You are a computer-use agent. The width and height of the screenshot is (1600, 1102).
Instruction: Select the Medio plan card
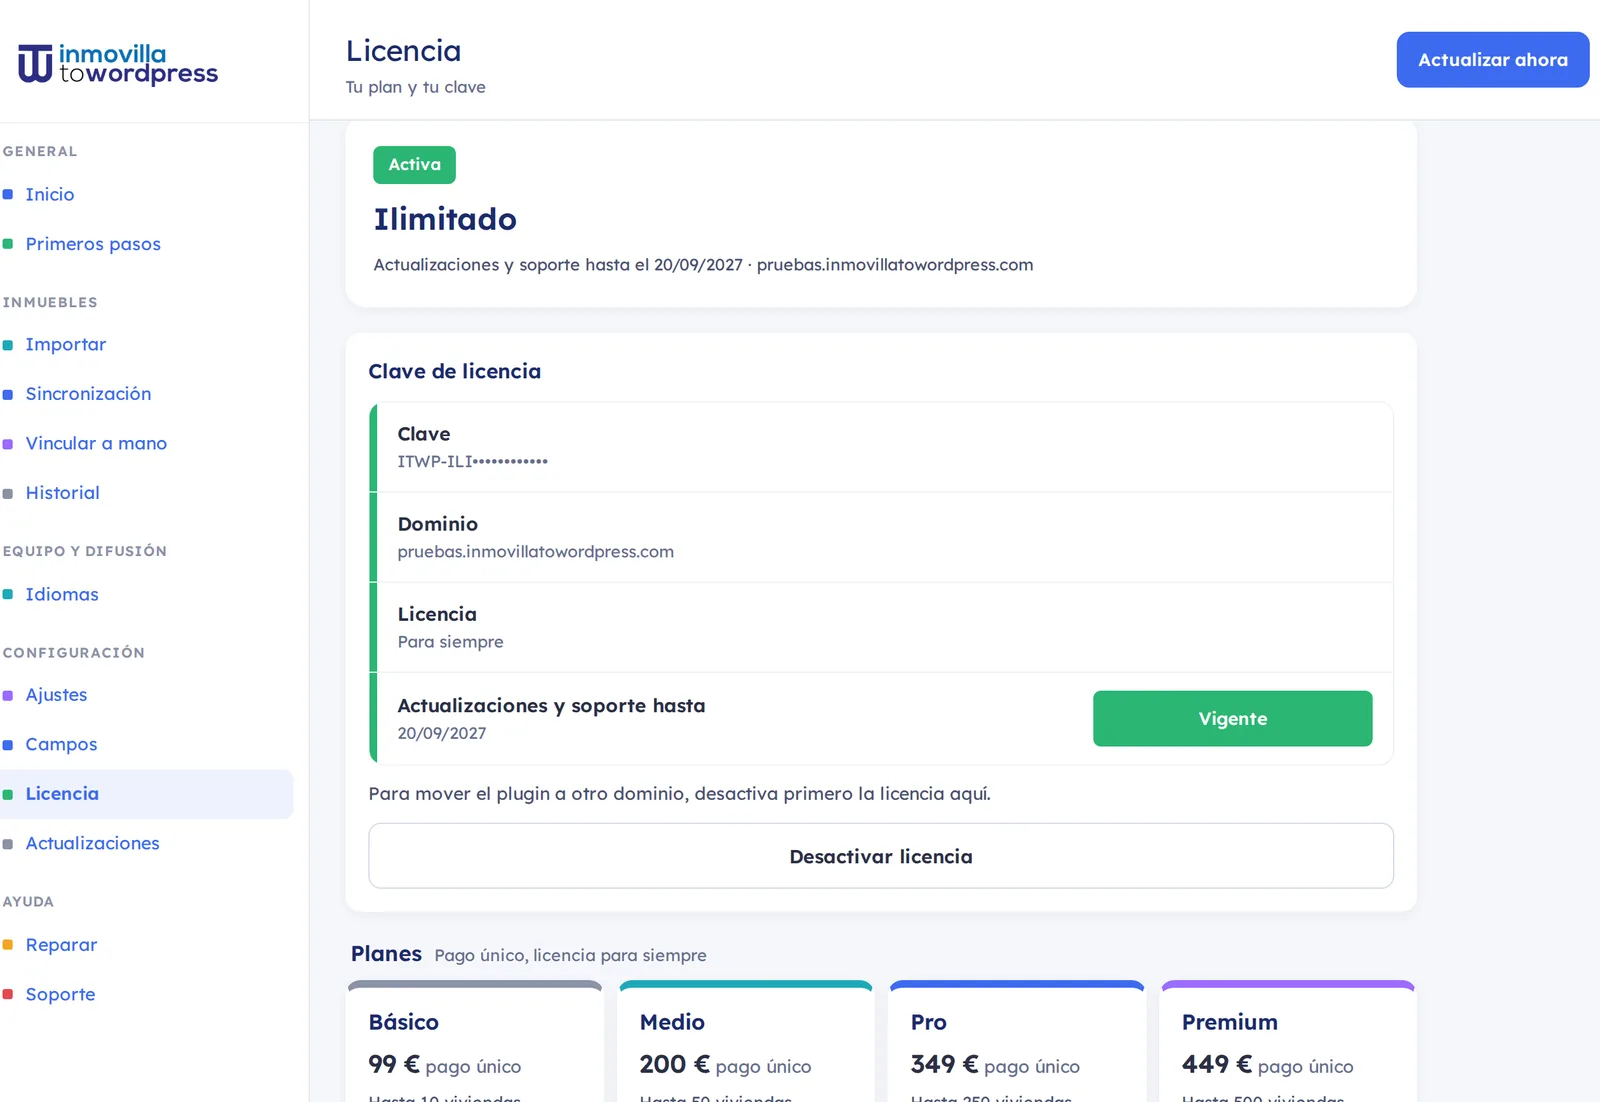746,1041
